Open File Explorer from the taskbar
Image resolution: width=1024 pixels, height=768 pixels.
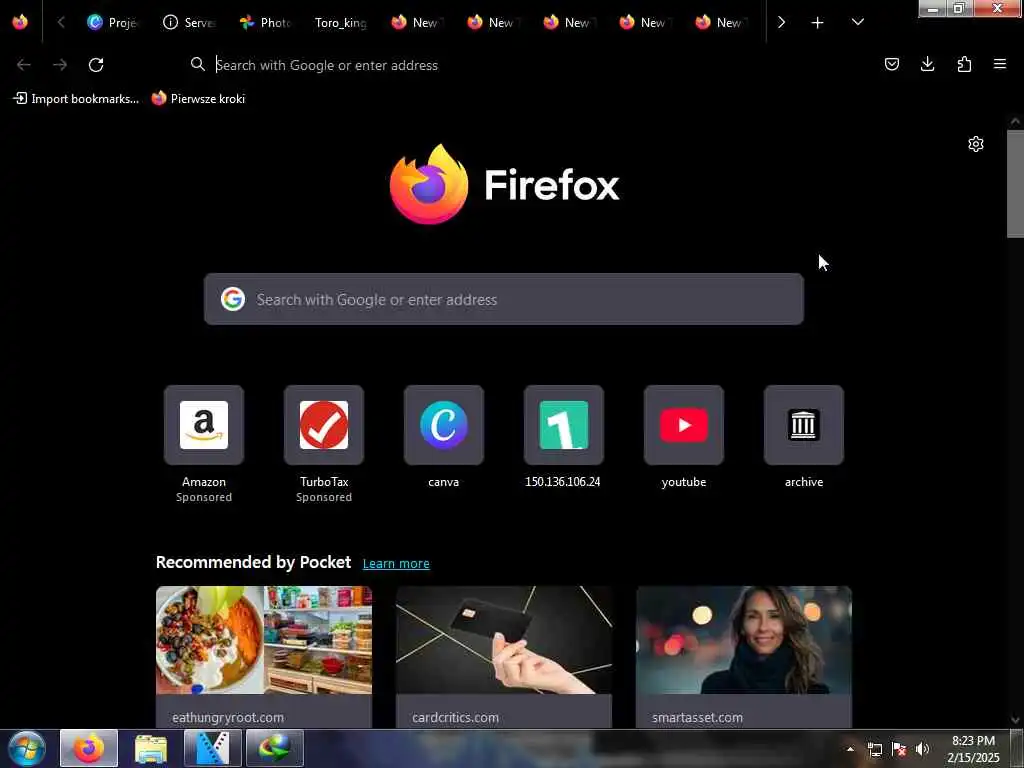(151, 748)
